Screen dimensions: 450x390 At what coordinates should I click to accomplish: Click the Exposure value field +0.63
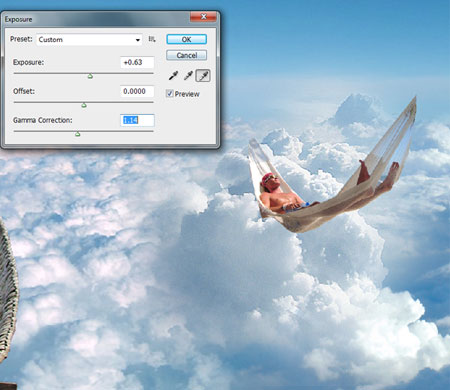click(x=137, y=62)
